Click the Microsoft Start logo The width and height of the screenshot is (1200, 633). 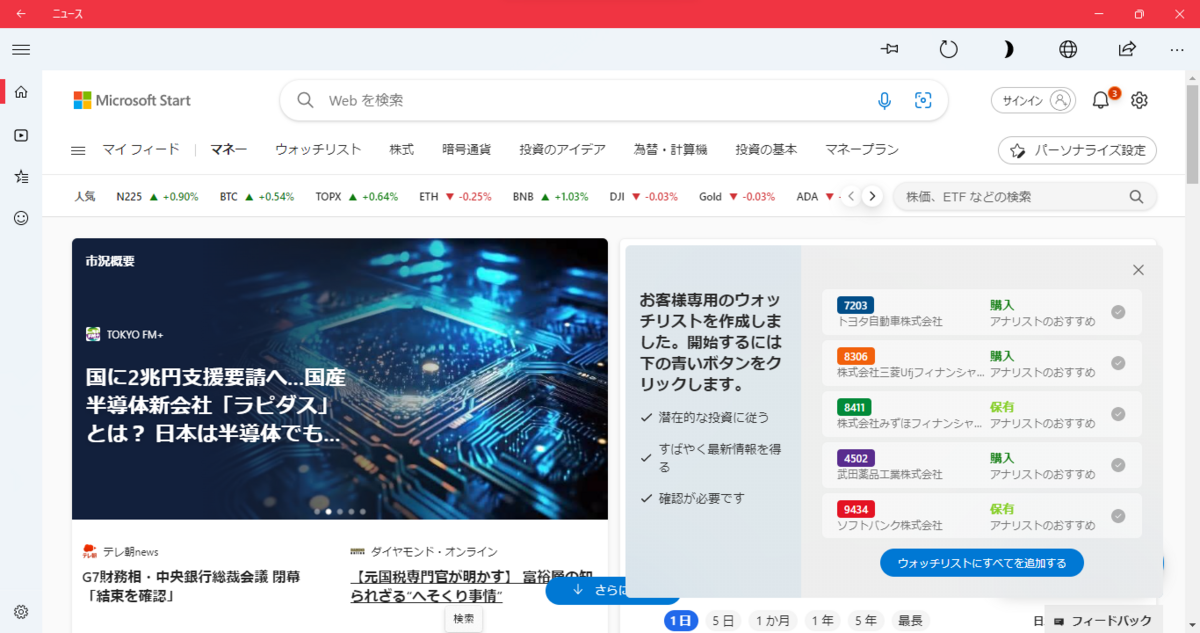coord(132,100)
